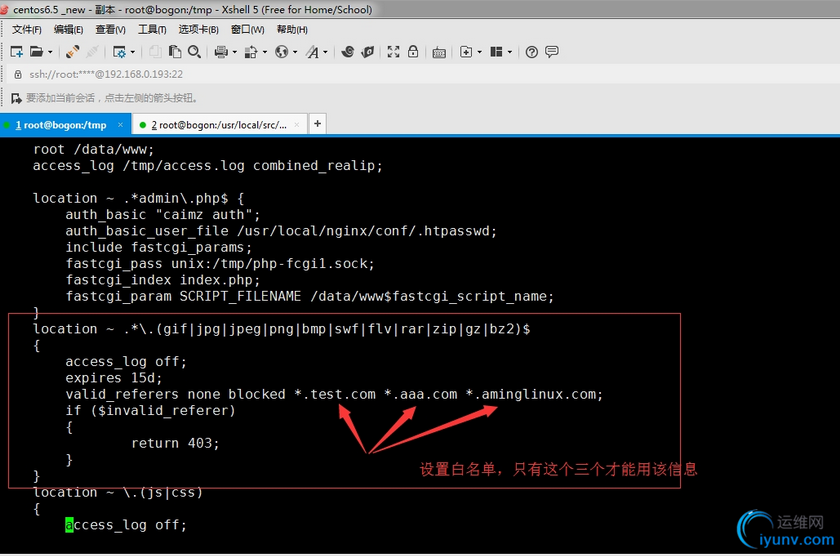Click 'location ~ .*admin\.php$ {' line
The height and width of the screenshot is (556, 840).
point(139,198)
